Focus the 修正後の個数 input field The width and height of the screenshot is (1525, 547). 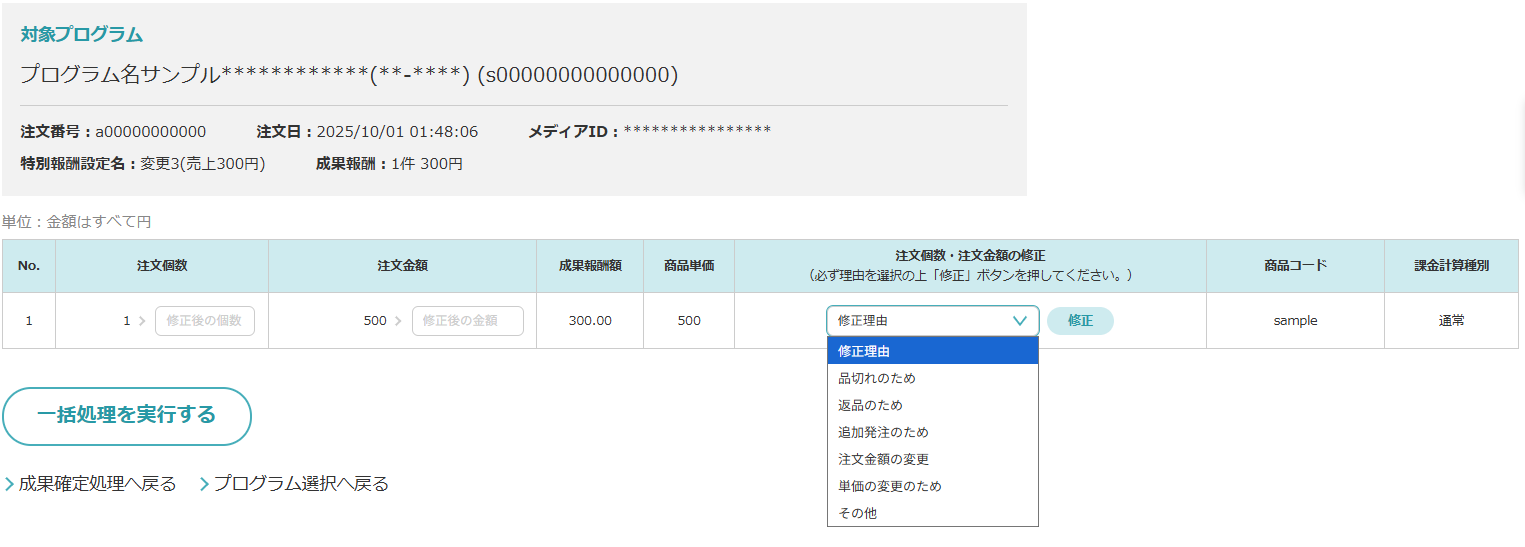coord(205,321)
